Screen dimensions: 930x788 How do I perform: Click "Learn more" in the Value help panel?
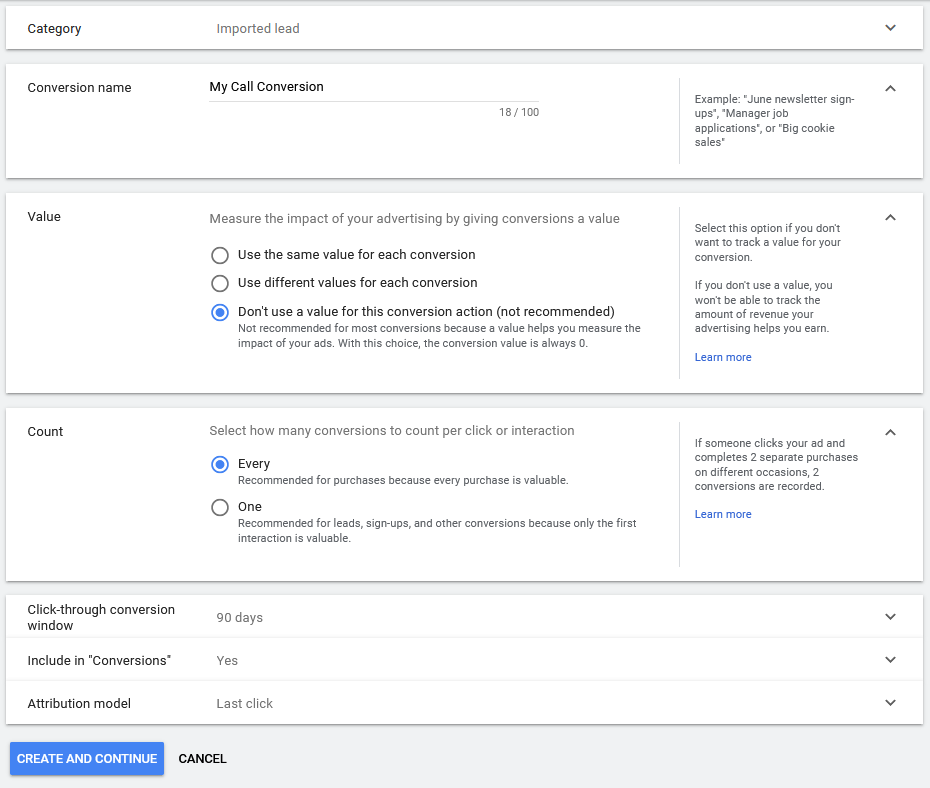723,357
